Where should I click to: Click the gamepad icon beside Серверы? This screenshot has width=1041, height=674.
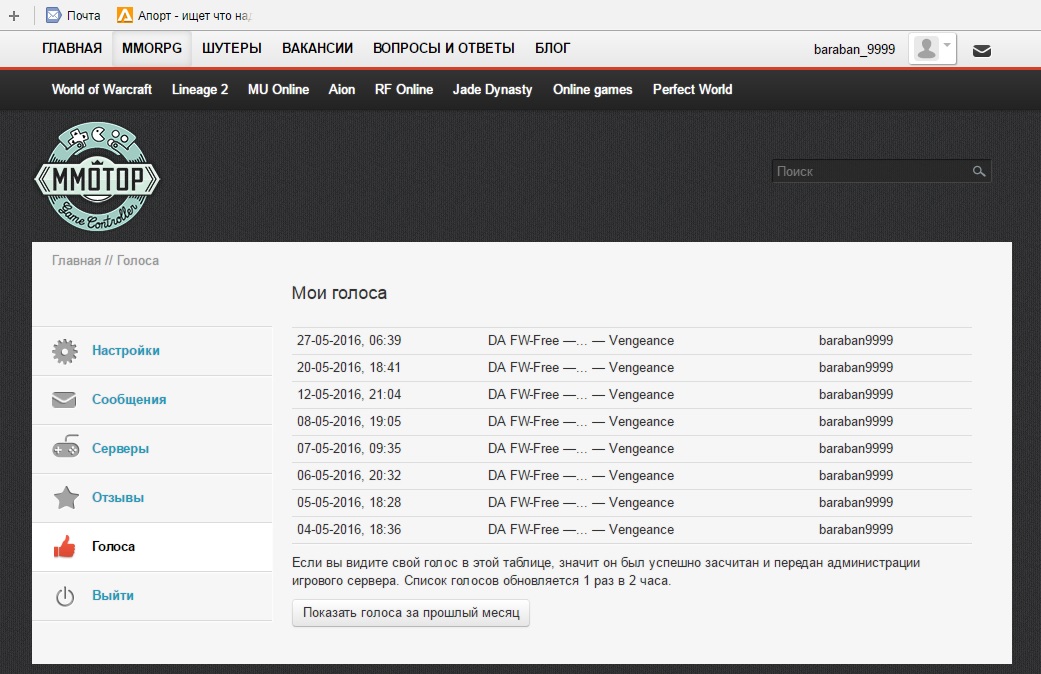65,449
